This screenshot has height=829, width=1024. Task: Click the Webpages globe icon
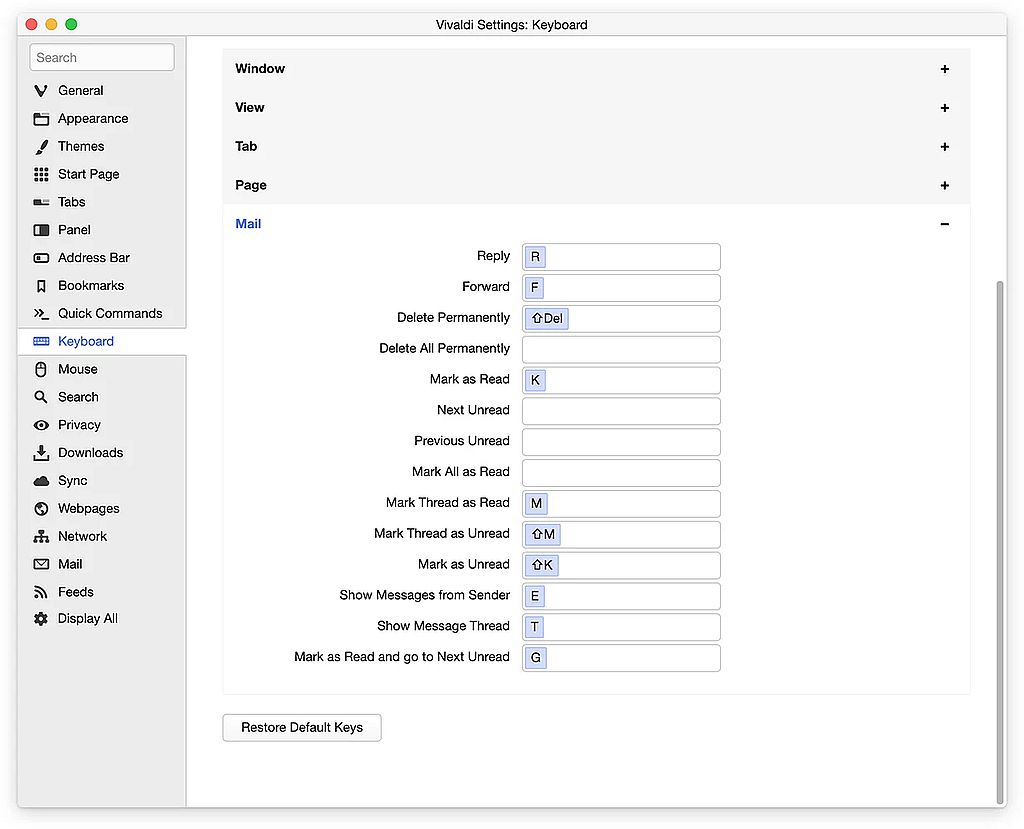[41, 509]
